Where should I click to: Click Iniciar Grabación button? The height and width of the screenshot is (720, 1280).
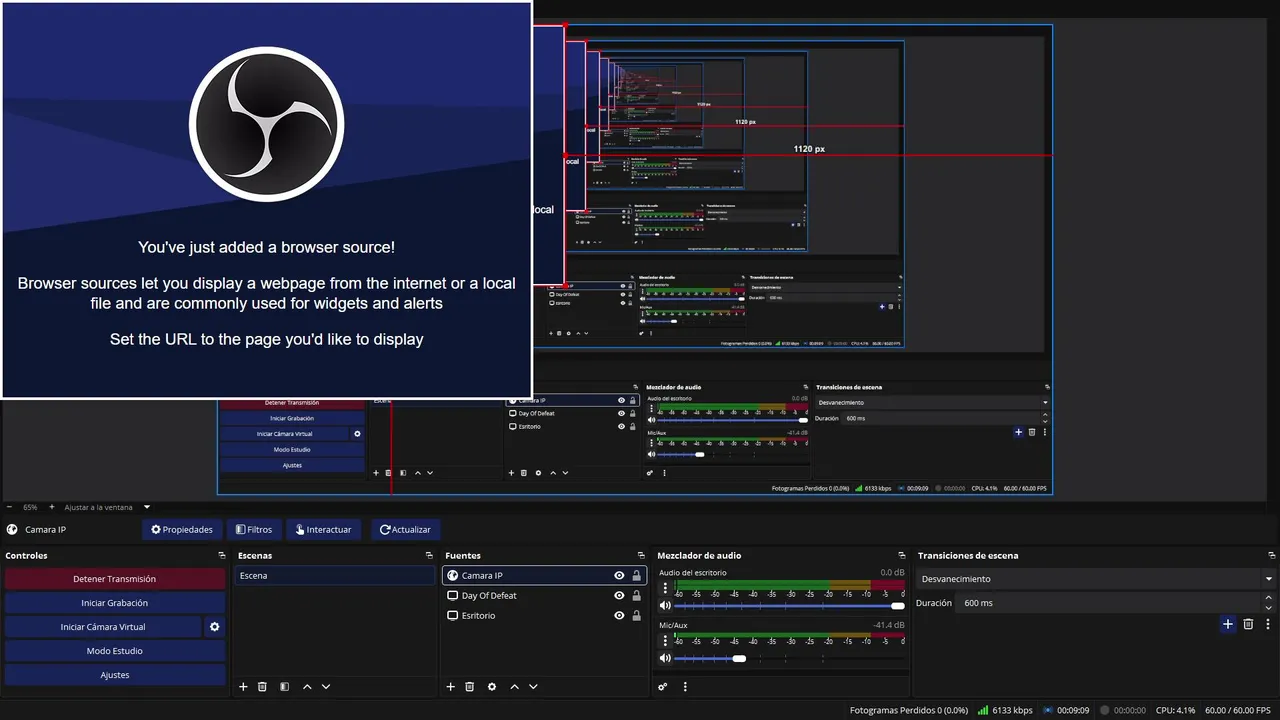pos(114,603)
